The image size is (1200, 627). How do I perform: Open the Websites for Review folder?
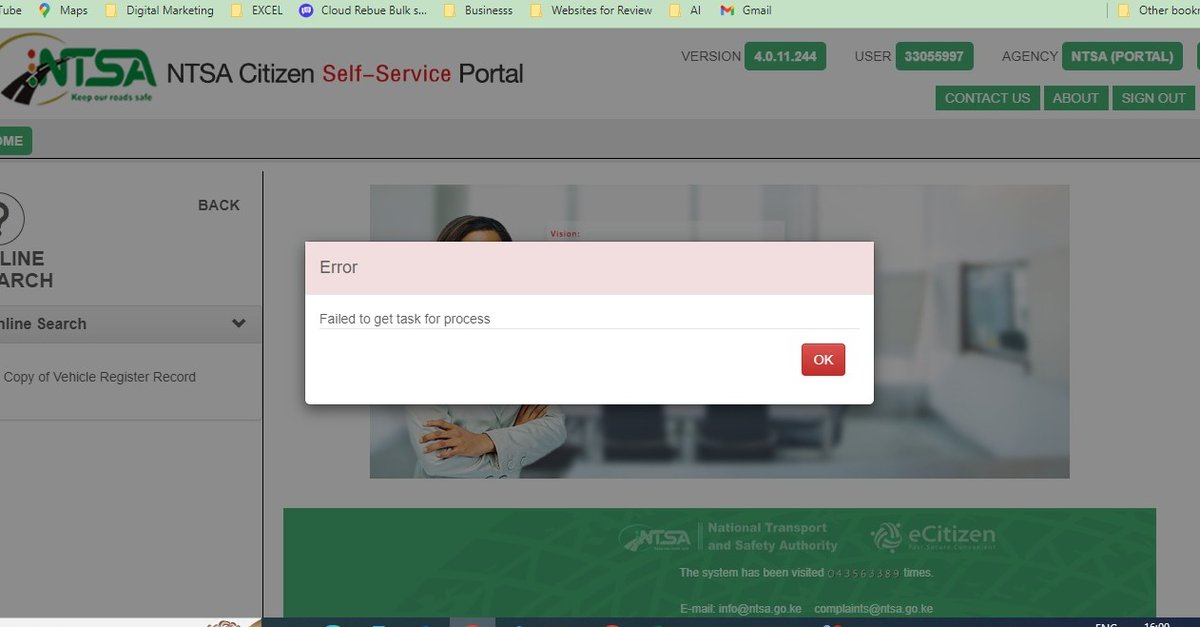591,11
